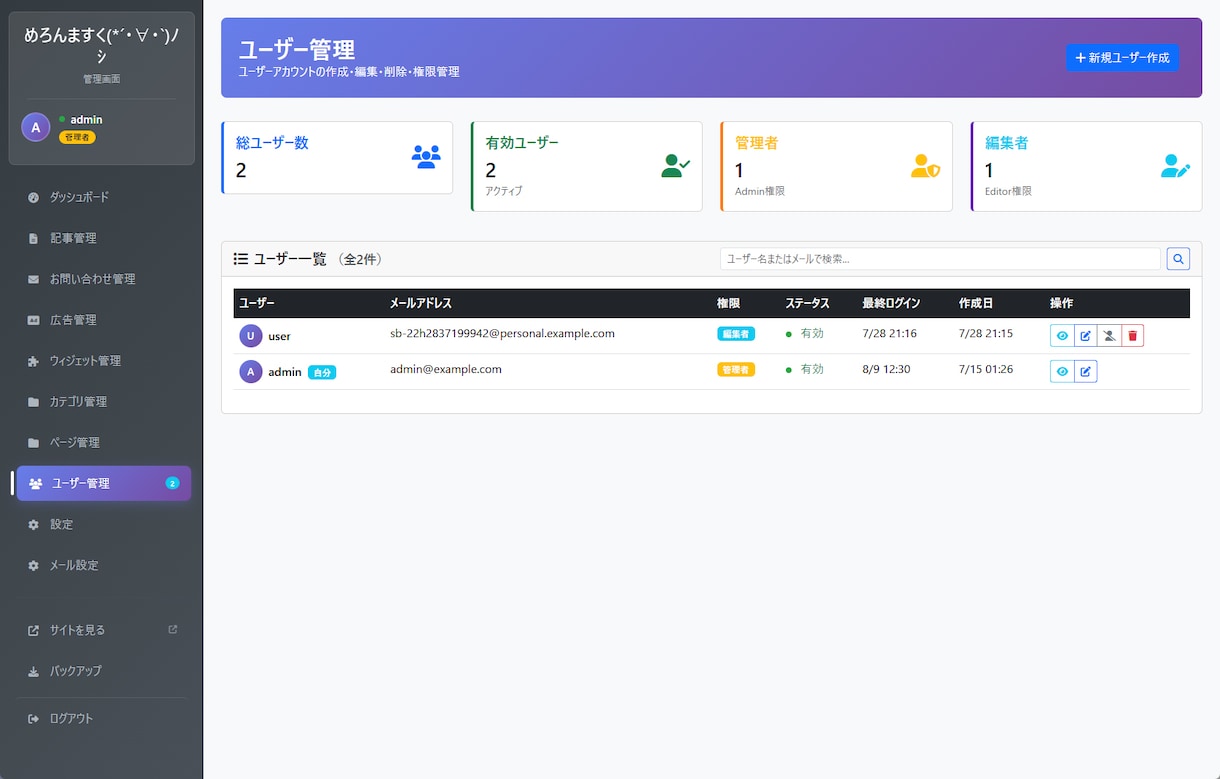
Task: View details of admin row (eye icon)
Action: 1062,371
